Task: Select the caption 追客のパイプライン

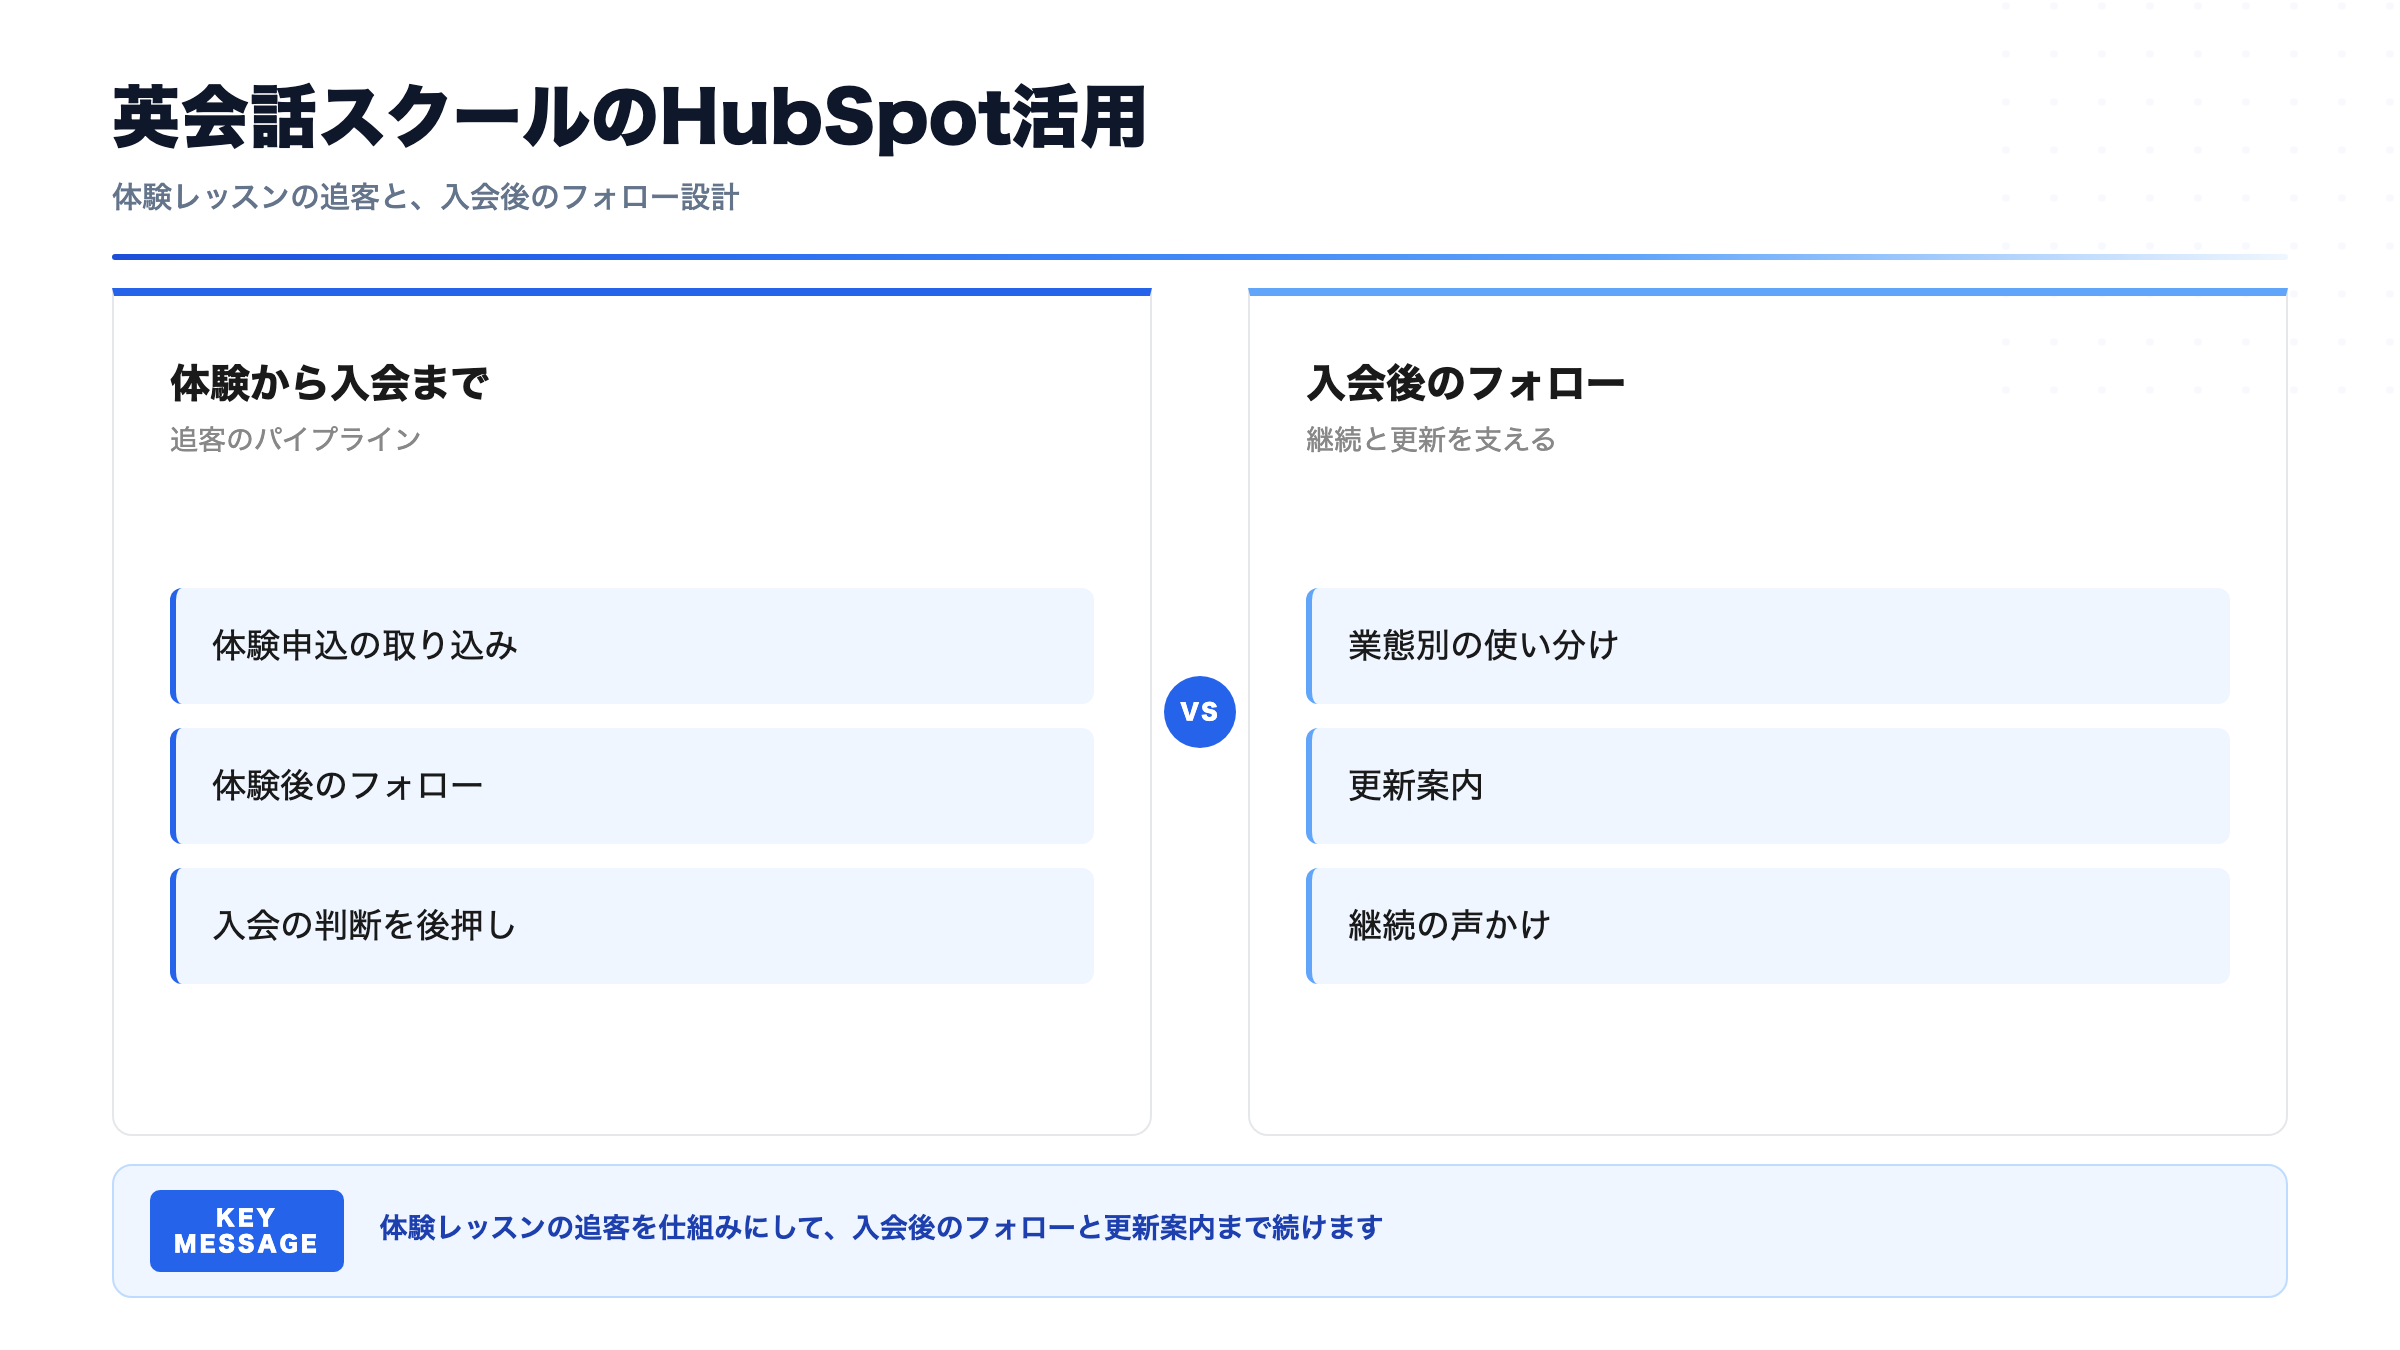Action: pos(295,439)
